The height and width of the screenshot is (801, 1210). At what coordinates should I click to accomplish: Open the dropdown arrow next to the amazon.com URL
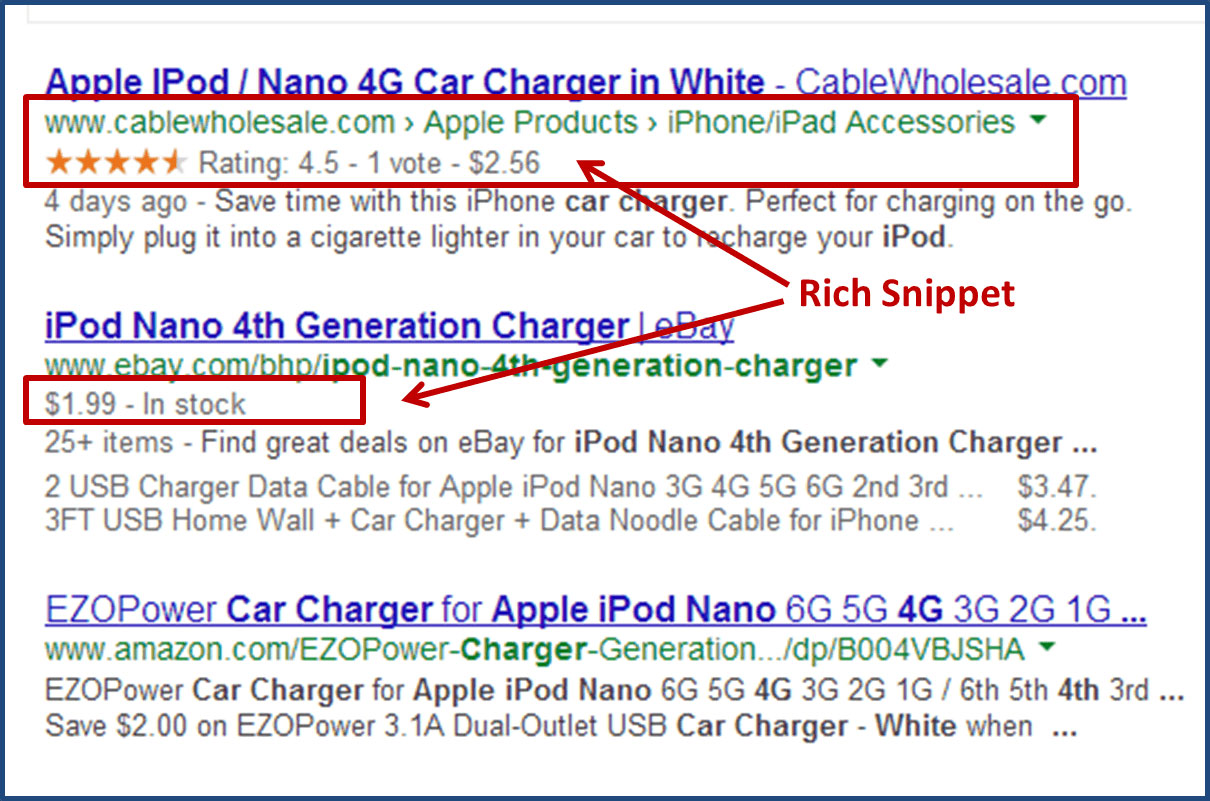[x=1046, y=648]
